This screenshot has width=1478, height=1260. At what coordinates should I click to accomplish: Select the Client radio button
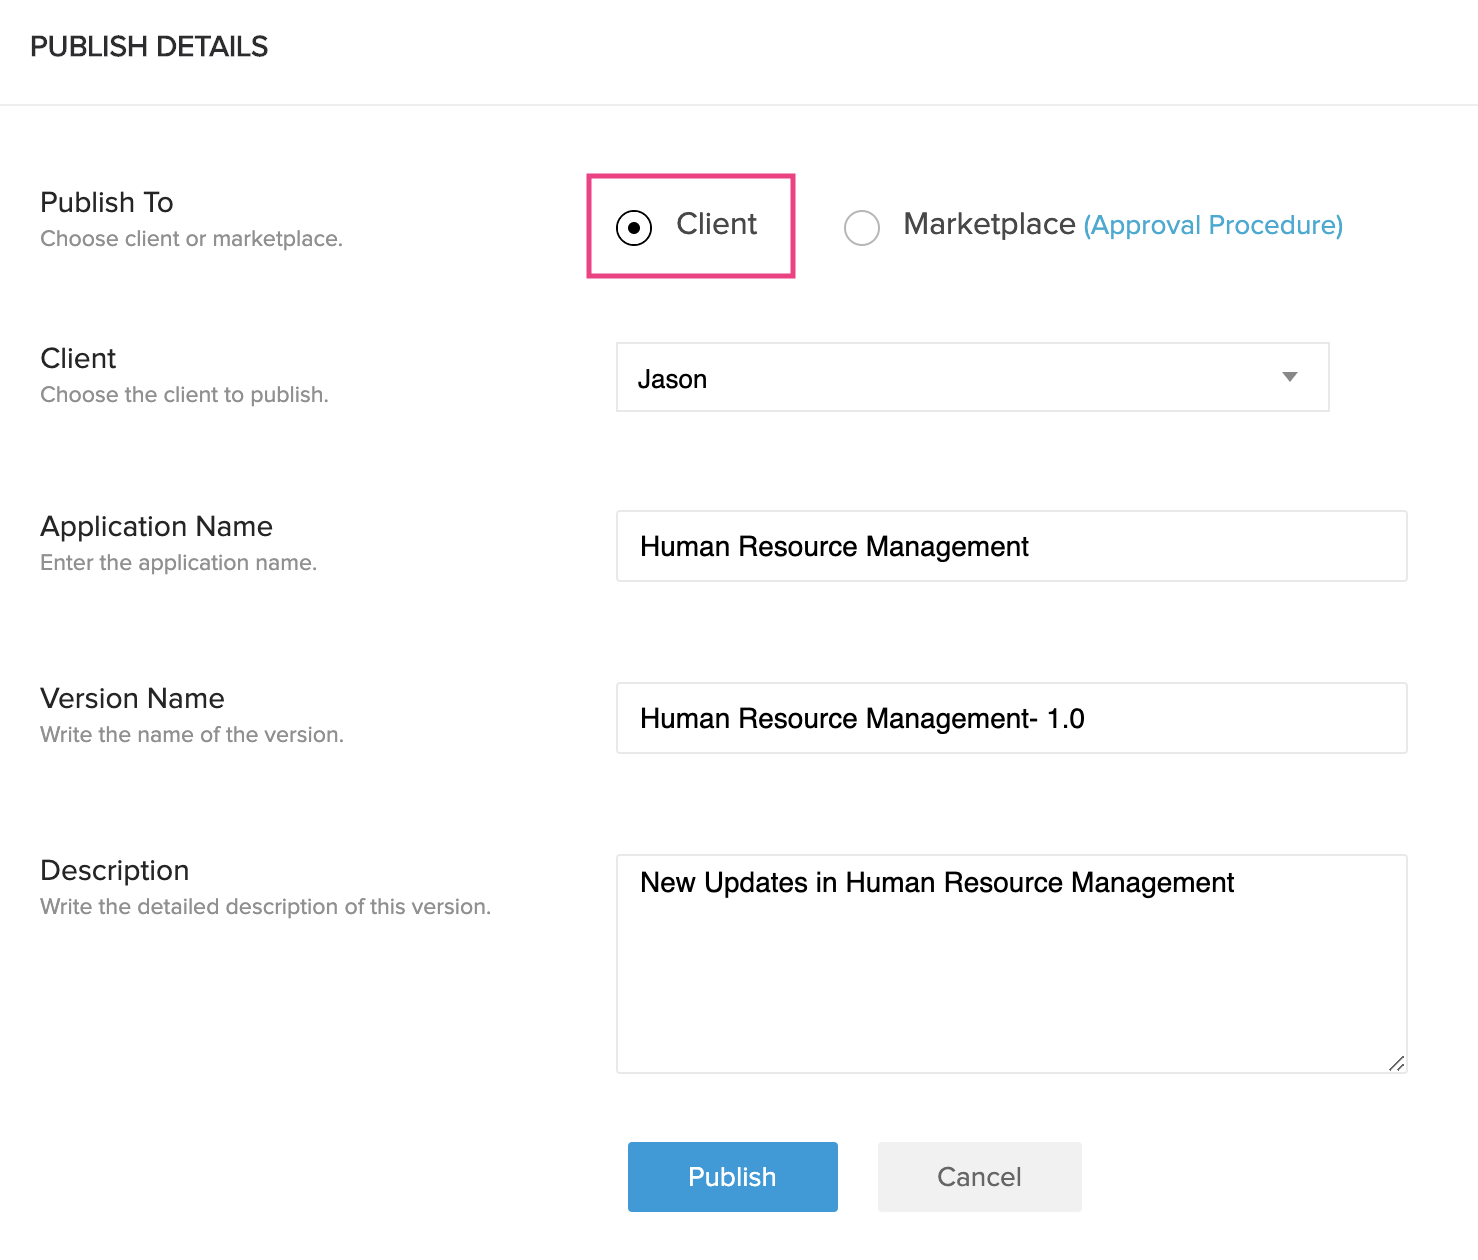coord(634,227)
